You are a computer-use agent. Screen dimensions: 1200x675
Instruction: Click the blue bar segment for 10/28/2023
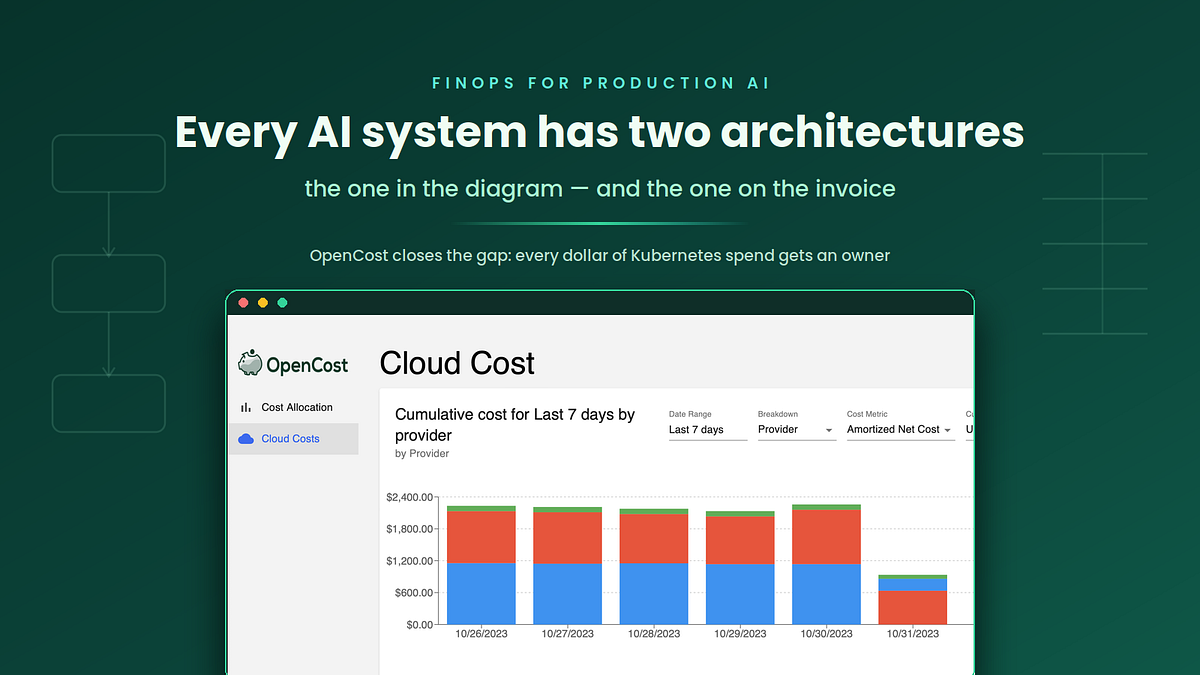point(654,594)
